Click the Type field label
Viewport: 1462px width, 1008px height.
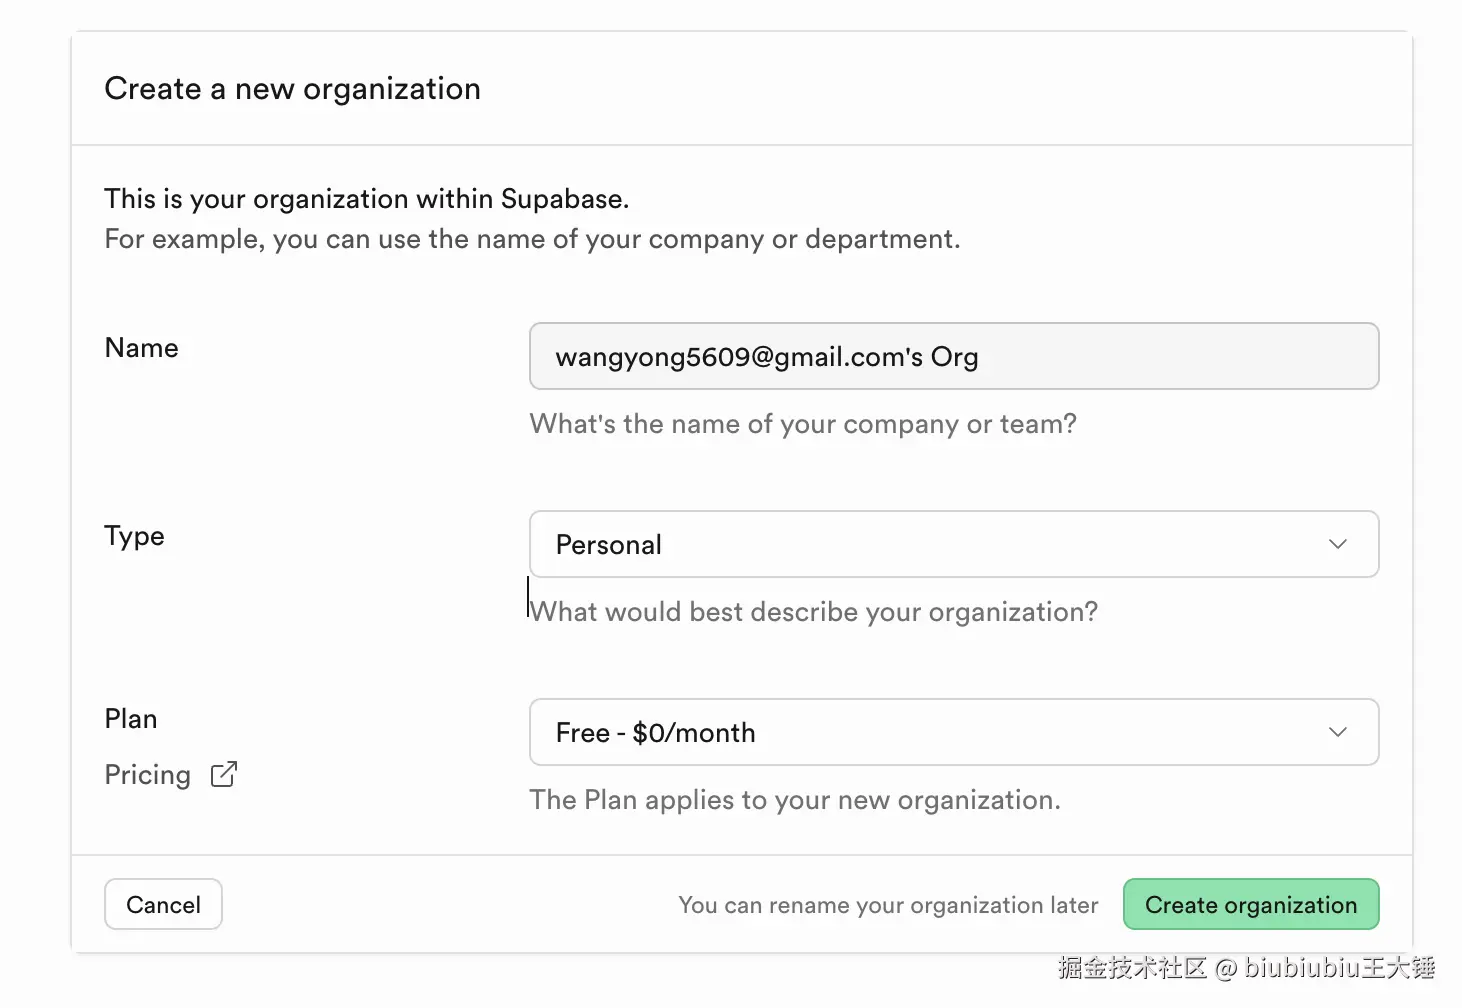(x=135, y=536)
